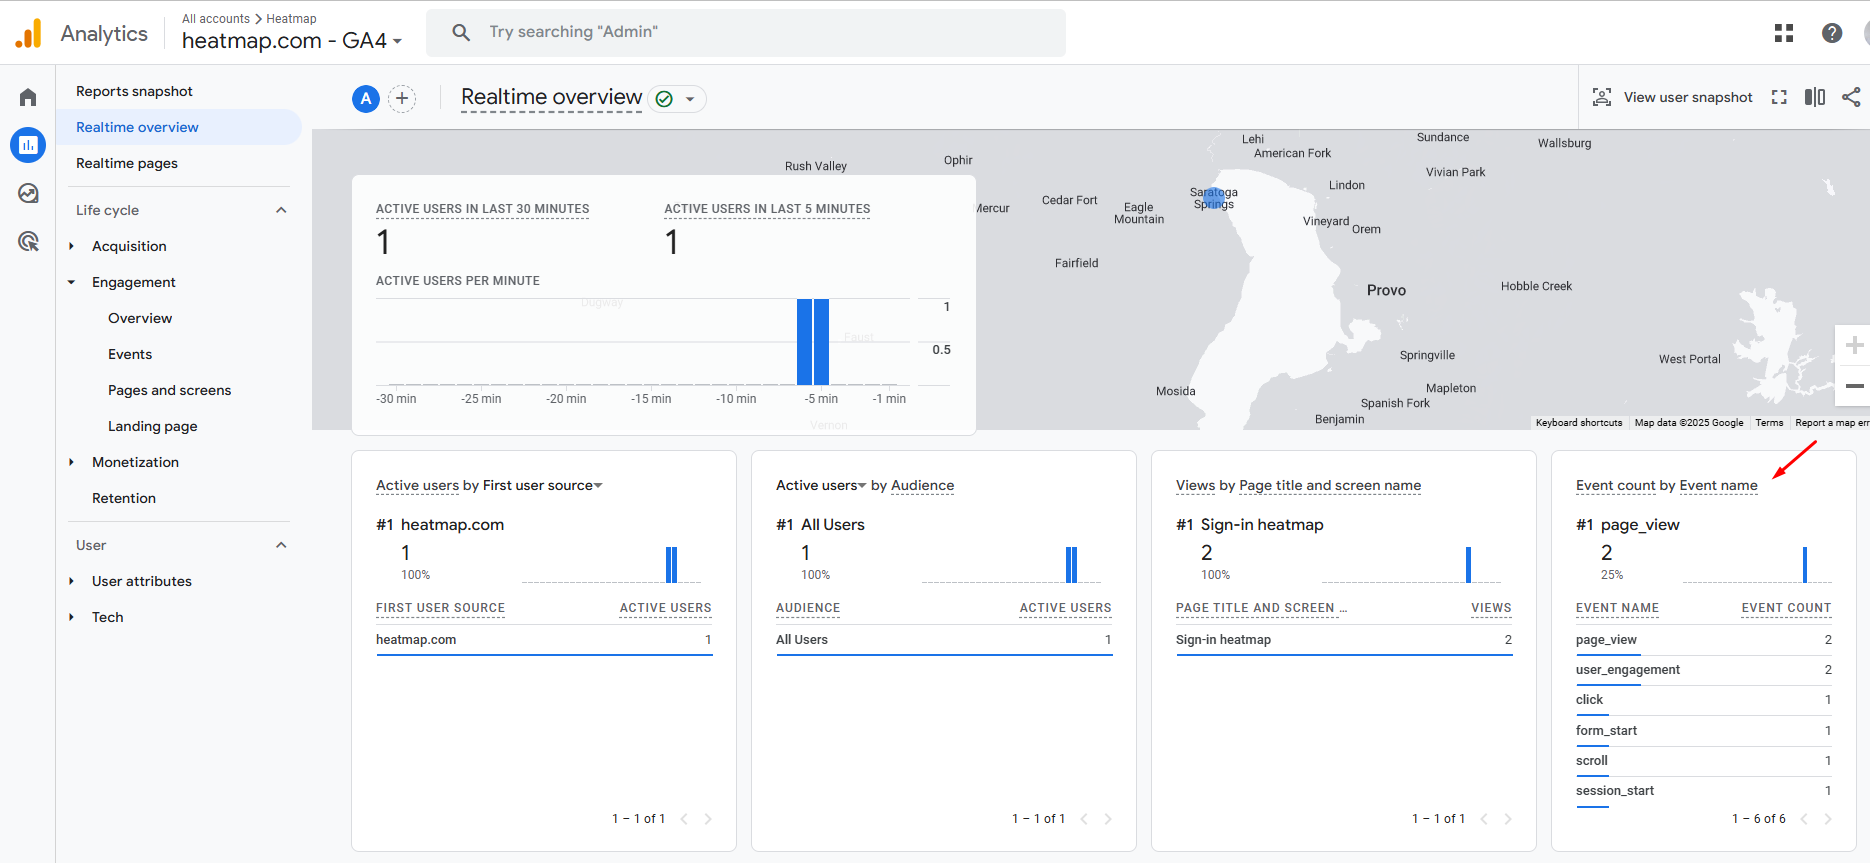
Task: Open the Advertising icon in left rail
Action: point(28,241)
